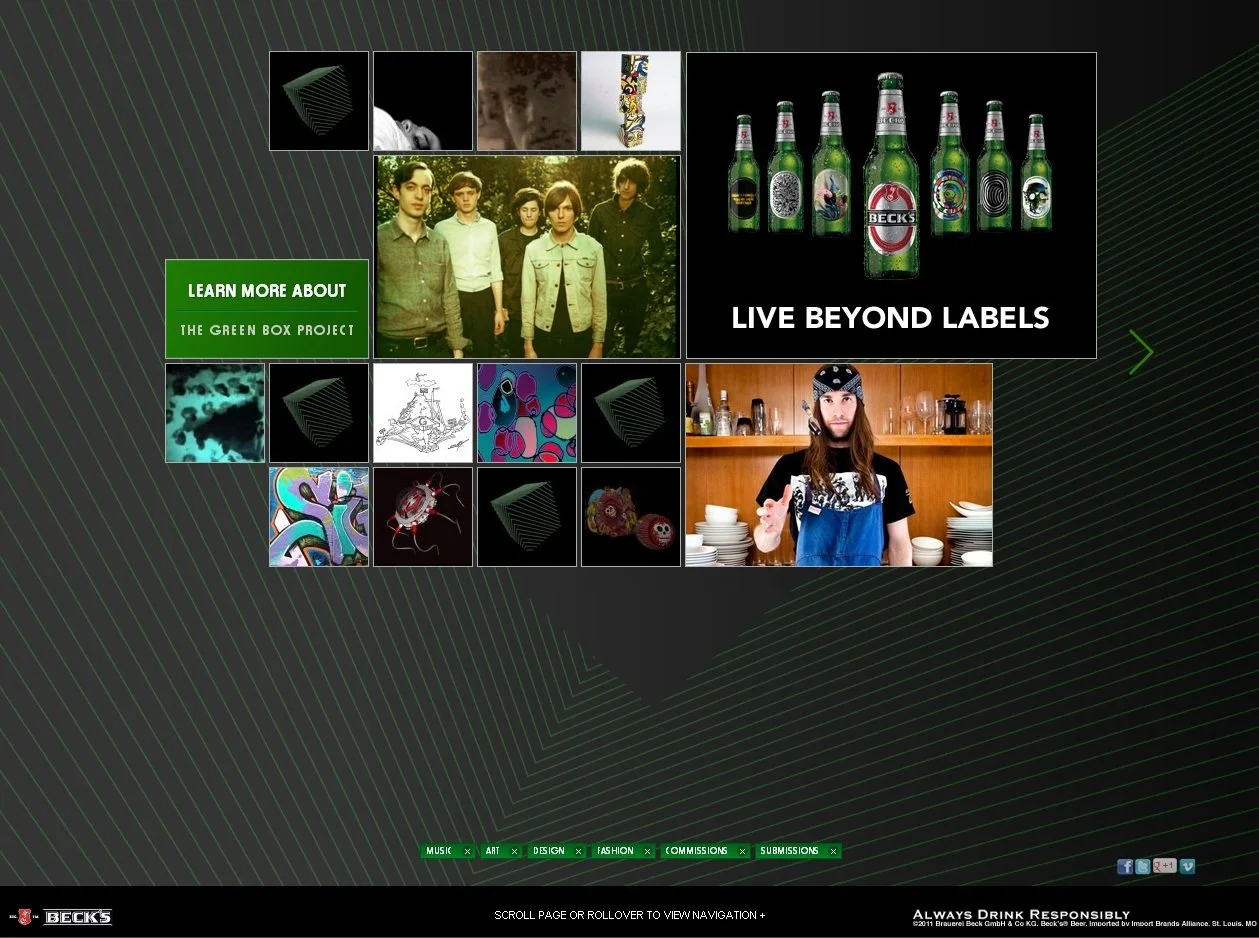Image resolution: width=1259 pixels, height=938 pixels.
Task: Open the bandana man in kitchen tile
Action: [839, 465]
